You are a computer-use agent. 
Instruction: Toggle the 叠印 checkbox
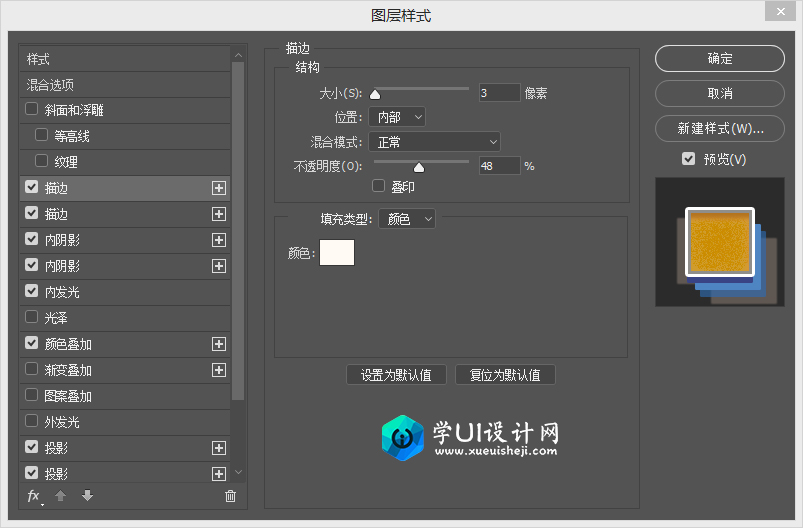(378, 186)
